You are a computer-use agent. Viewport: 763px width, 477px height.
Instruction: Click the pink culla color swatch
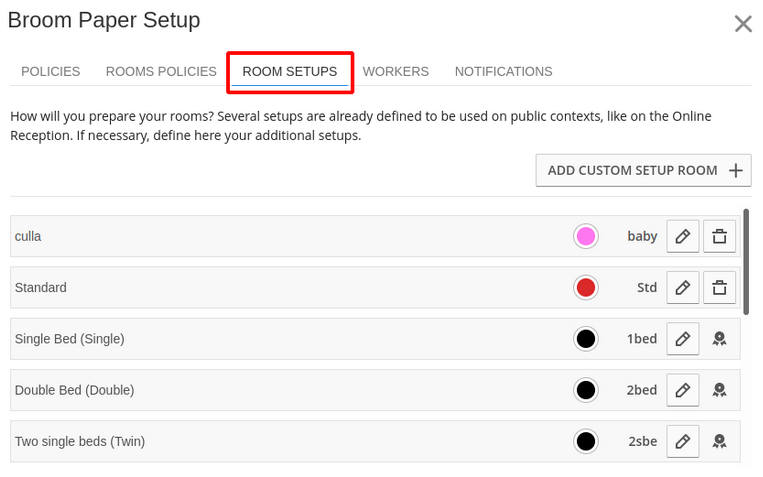pos(586,236)
